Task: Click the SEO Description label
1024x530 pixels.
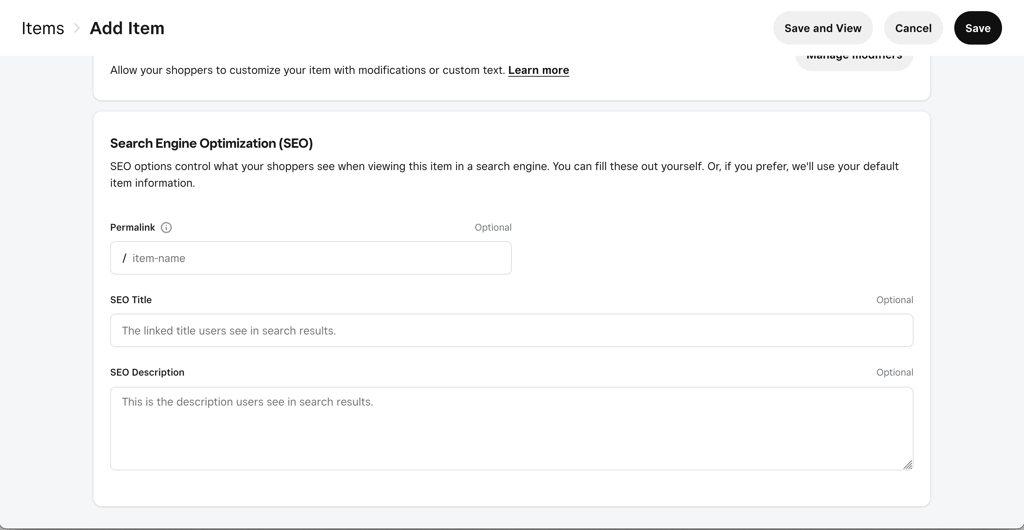Action: coord(147,373)
